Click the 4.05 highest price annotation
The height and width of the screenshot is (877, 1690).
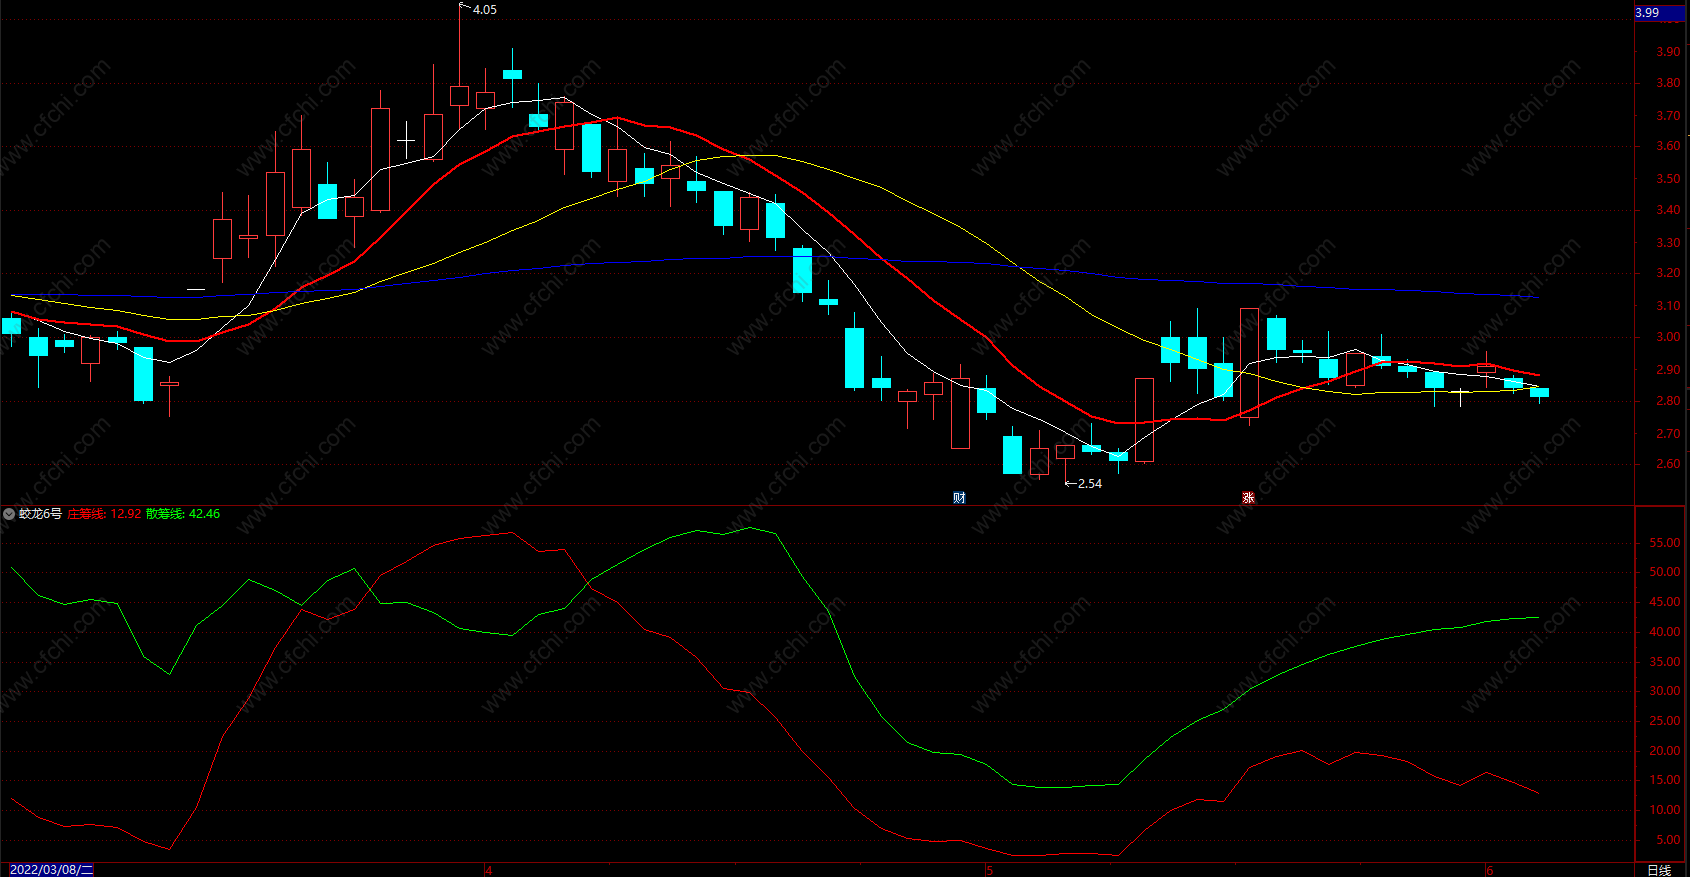[484, 10]
